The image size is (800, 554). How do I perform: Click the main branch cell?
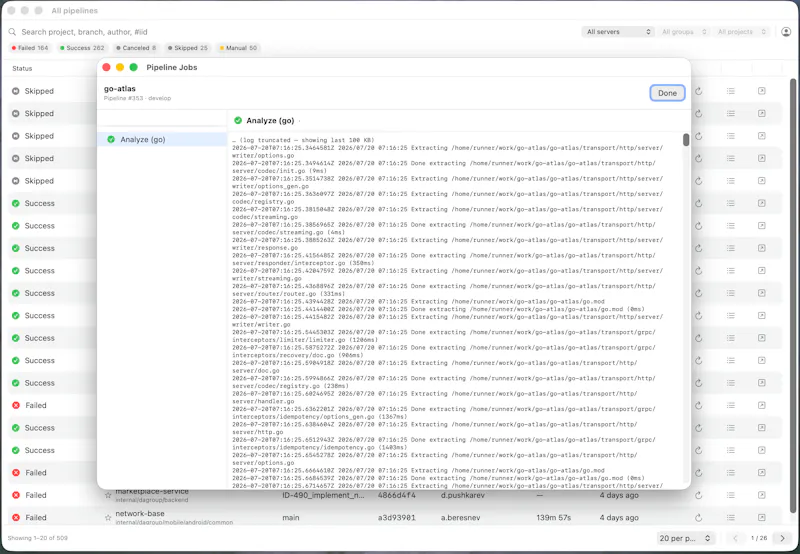click(x=291, y=517)
